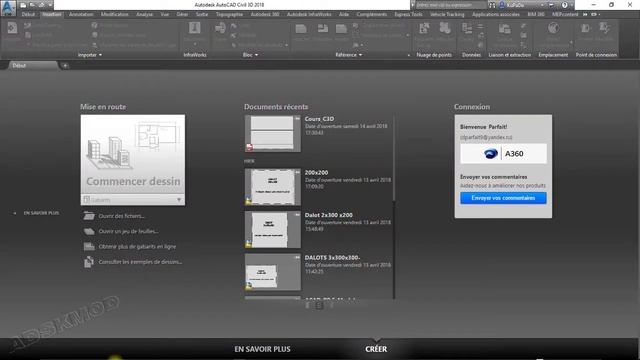Screen dimensions: 640x360
Task: Click the first icon in Point de connexion panel
Action: [585, 28]
